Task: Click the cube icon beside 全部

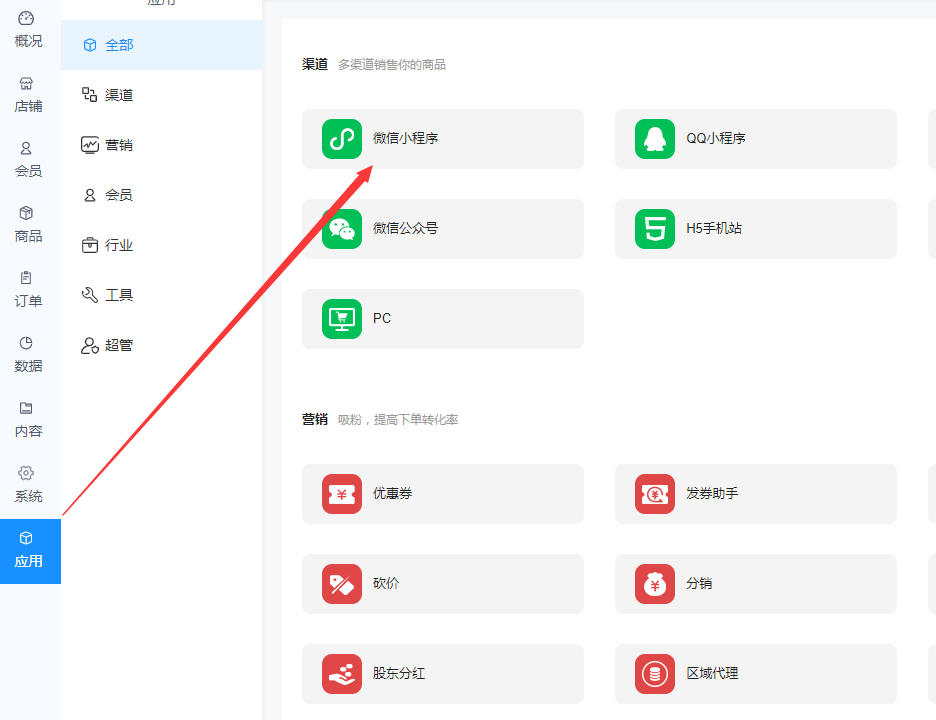Action: [90, 45]
